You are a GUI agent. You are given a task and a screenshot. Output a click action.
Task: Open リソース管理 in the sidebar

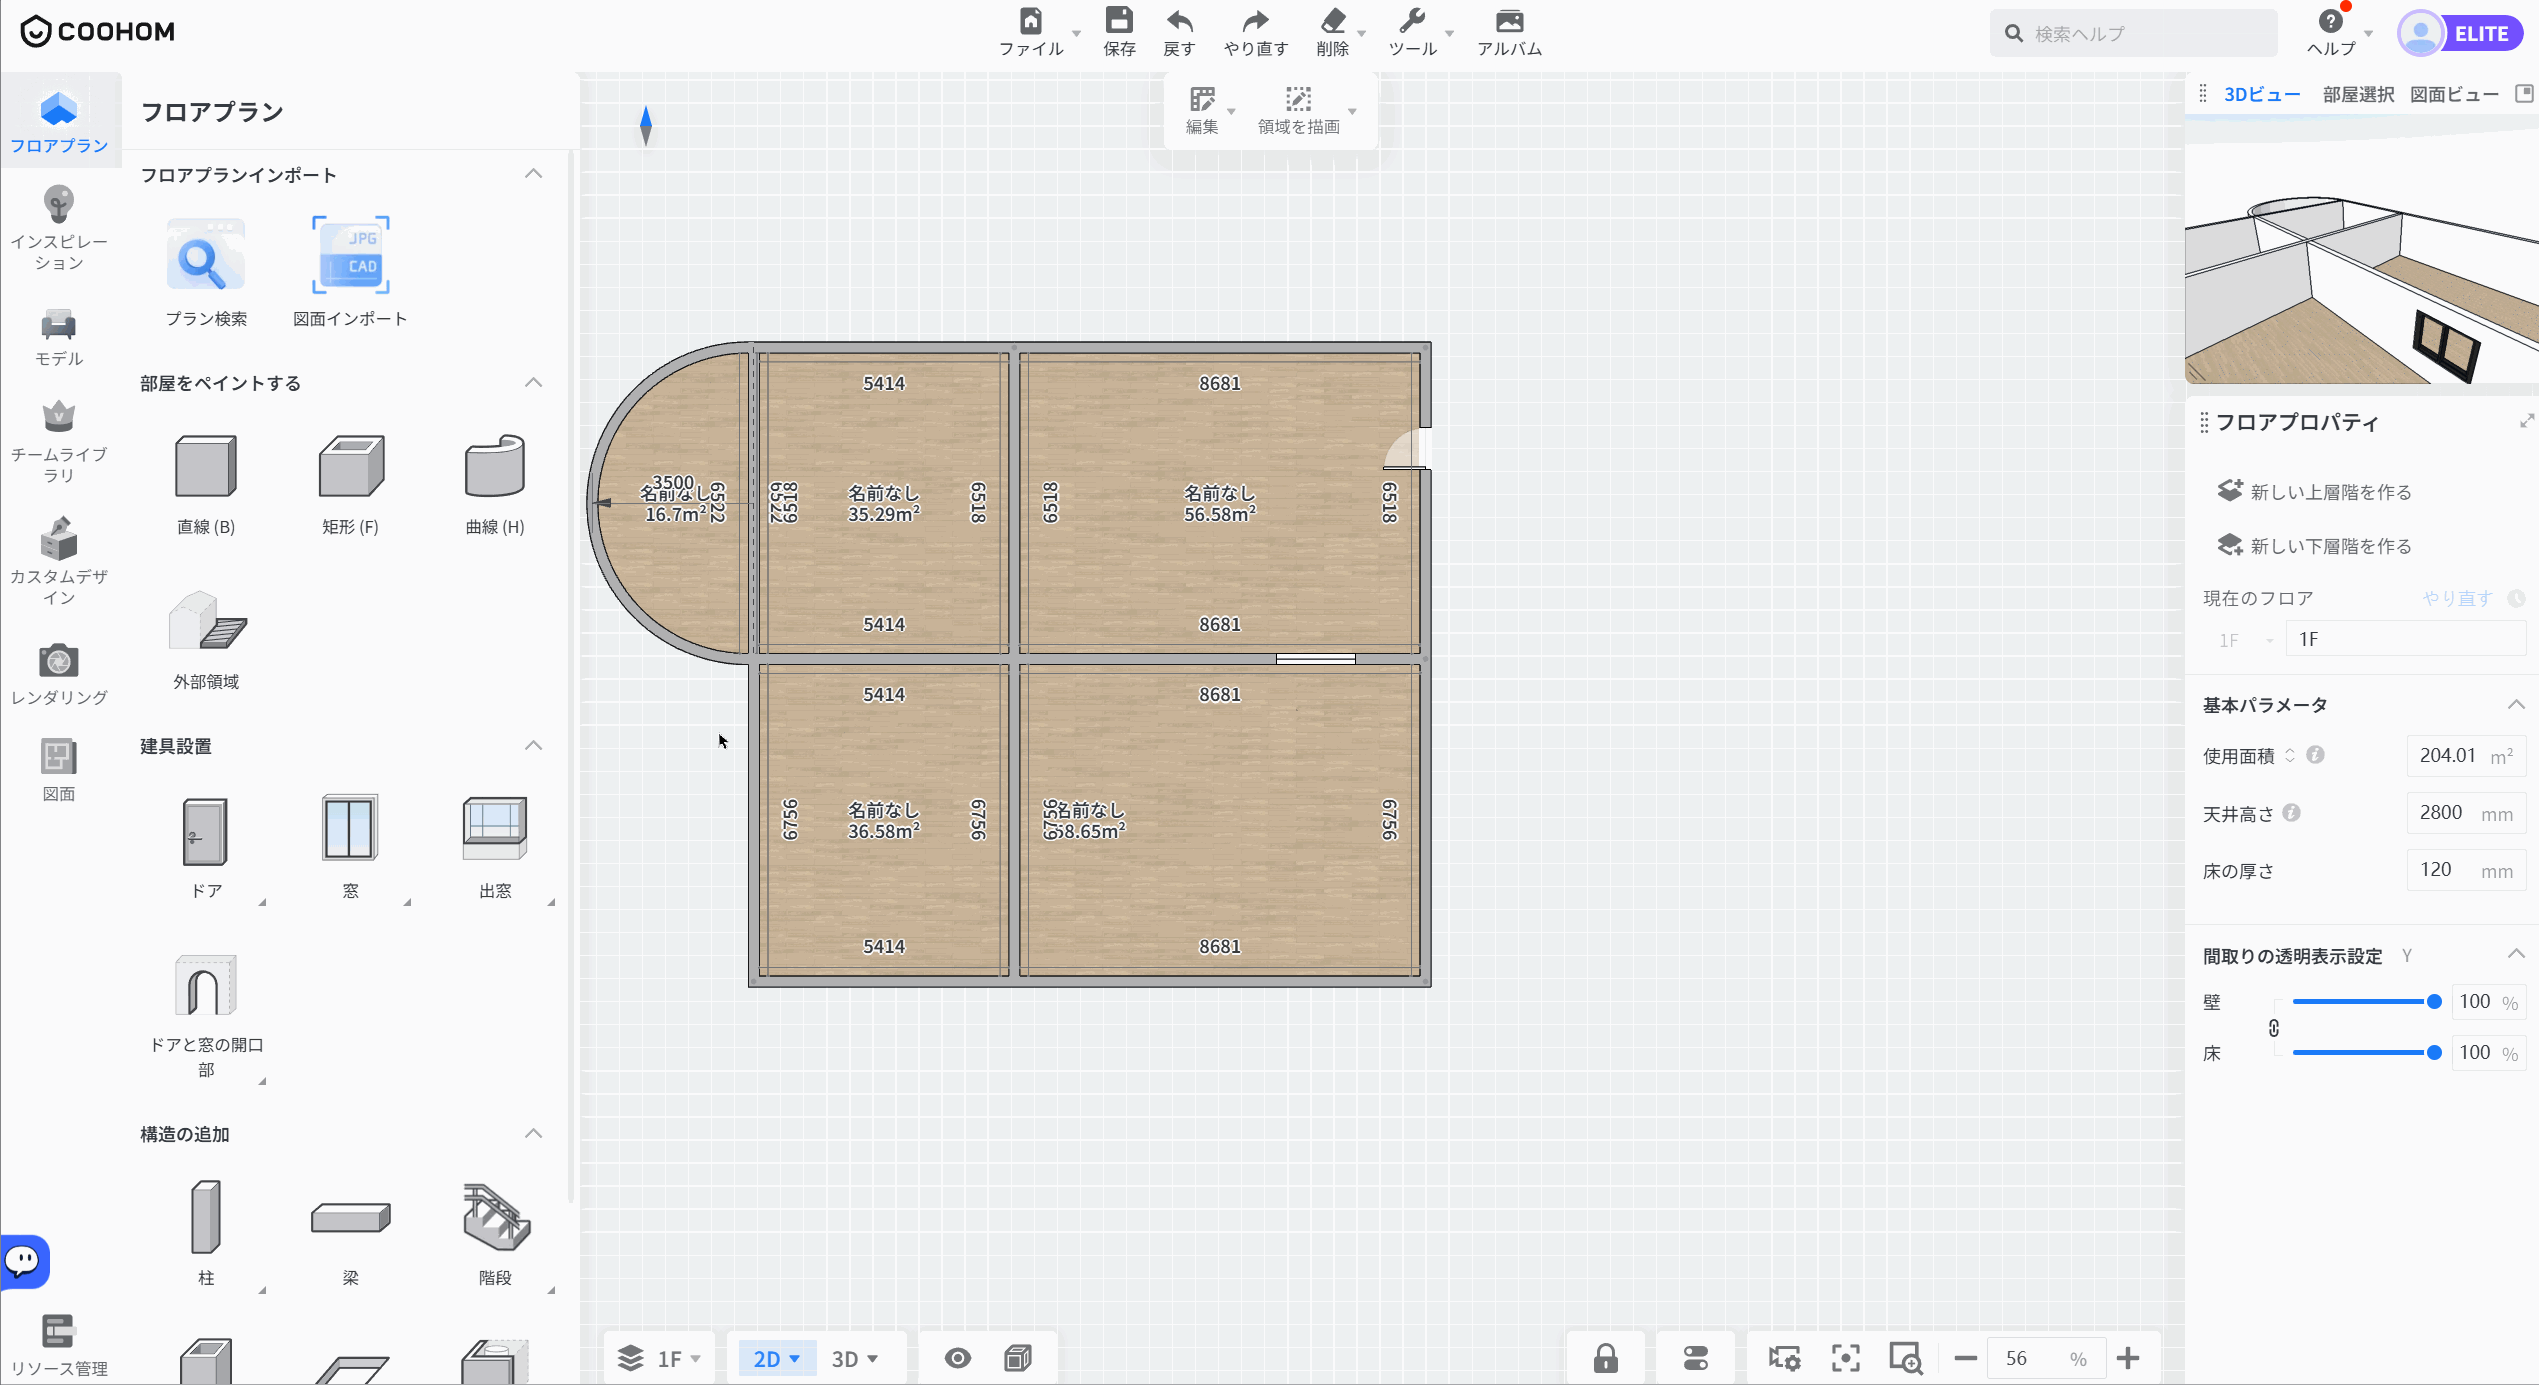coord(59,1345)
